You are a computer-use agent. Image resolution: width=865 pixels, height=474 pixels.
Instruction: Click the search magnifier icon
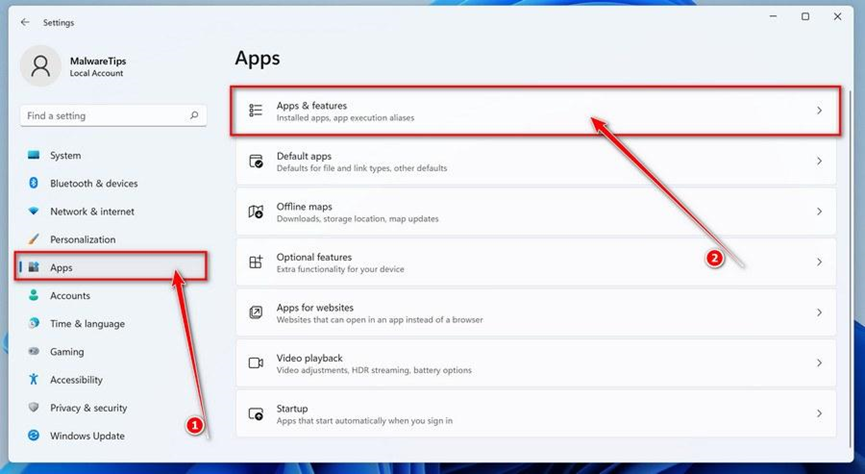(x=194, y=115)
